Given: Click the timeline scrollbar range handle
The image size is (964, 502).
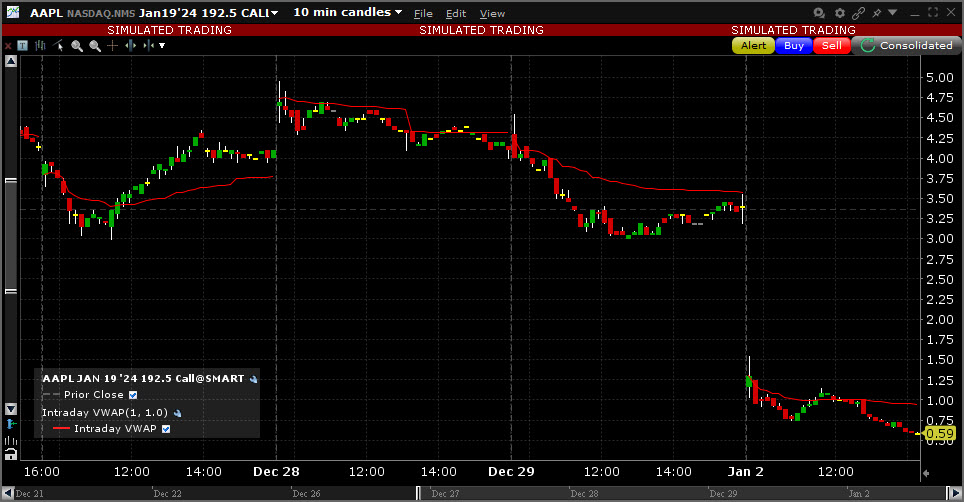Looking at the screenshot, I should 419,493.
